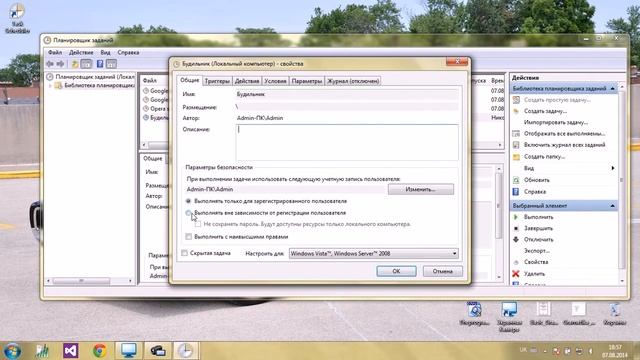640x360 pixels.
Task: Click Импортировать задачу... action
Action: (556, 122)
